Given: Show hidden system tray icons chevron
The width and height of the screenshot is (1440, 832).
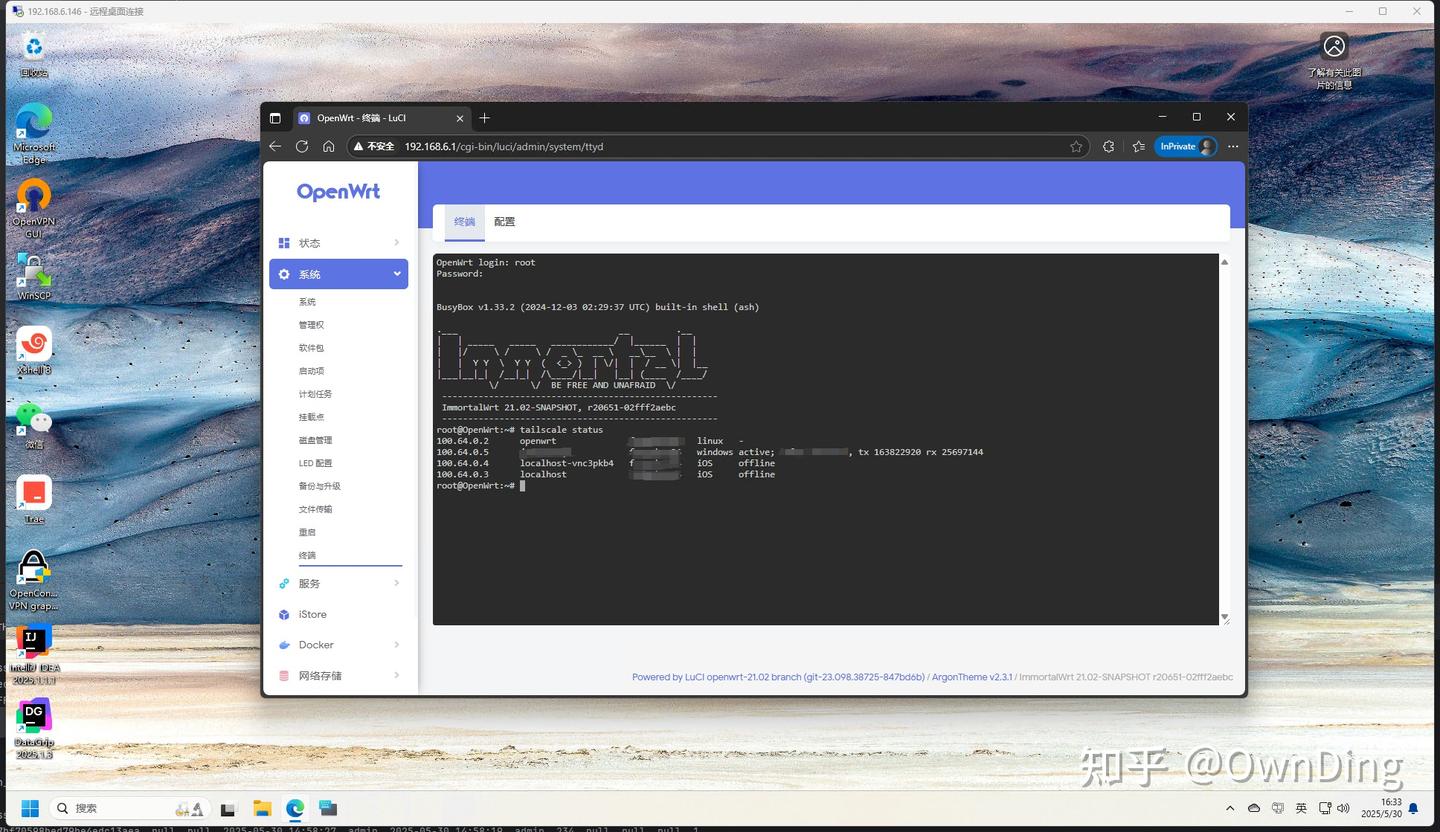Looking at the screenshot, I should (x=1229, y=808).
